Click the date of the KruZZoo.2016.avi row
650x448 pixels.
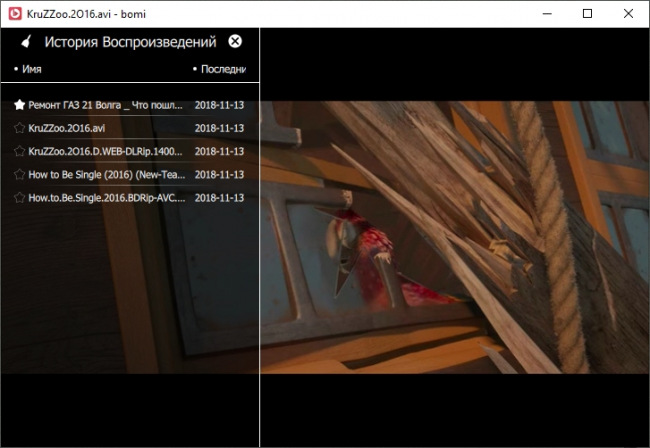point(219,128)
